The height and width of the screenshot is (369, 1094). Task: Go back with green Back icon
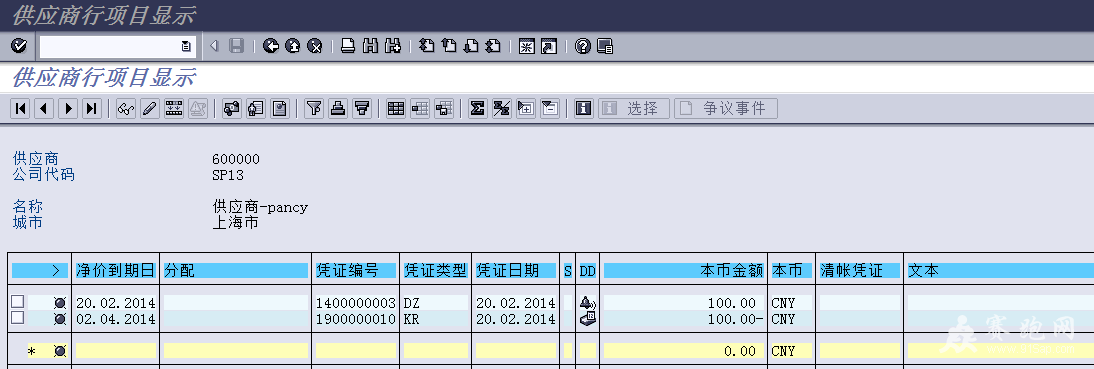coord(271,46)
